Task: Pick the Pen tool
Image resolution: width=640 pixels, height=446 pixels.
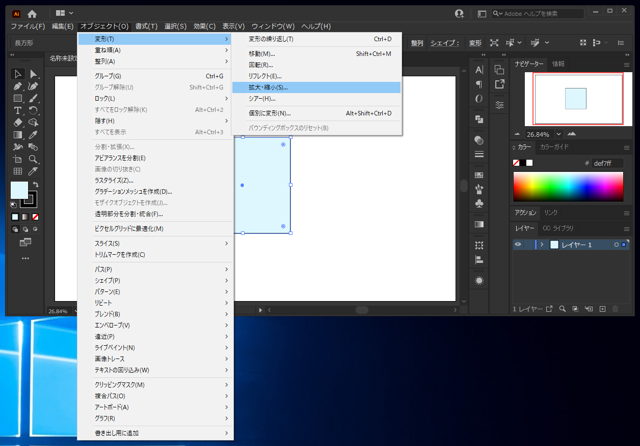Action: (x=18, y=86)
